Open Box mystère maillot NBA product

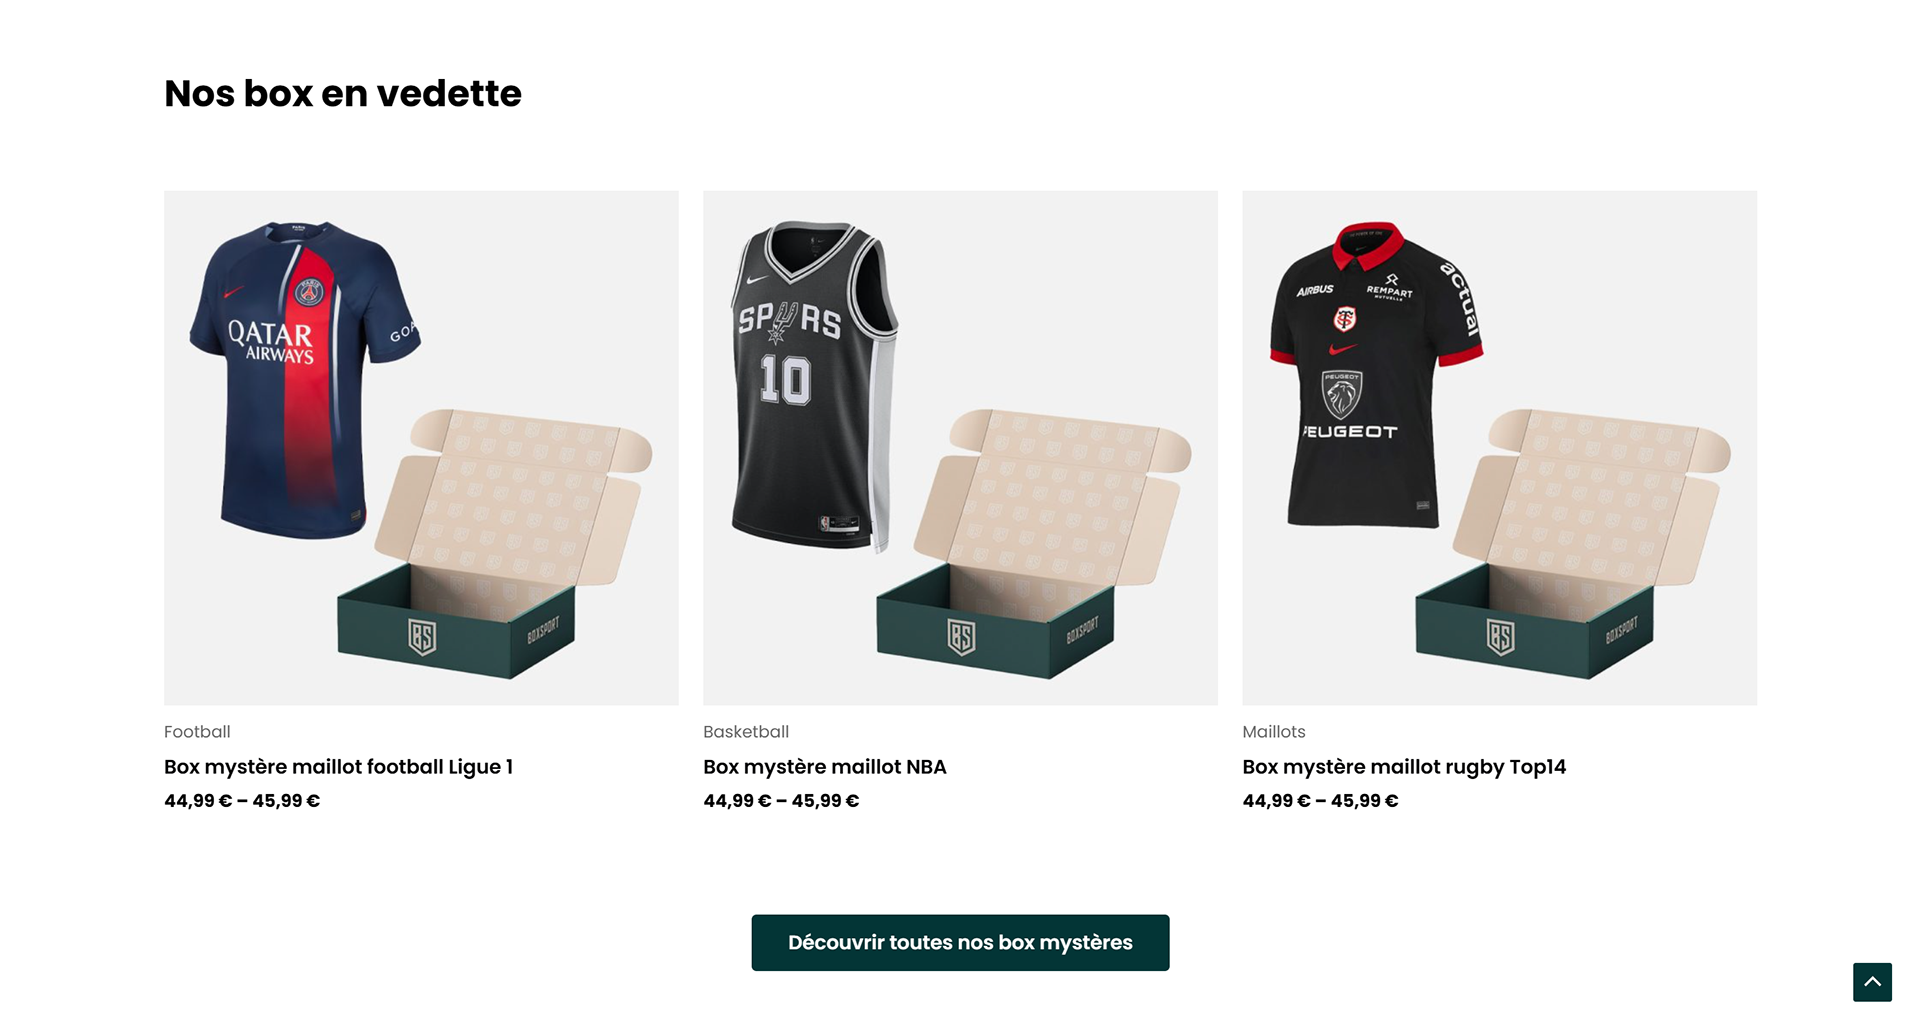point(824,767)
